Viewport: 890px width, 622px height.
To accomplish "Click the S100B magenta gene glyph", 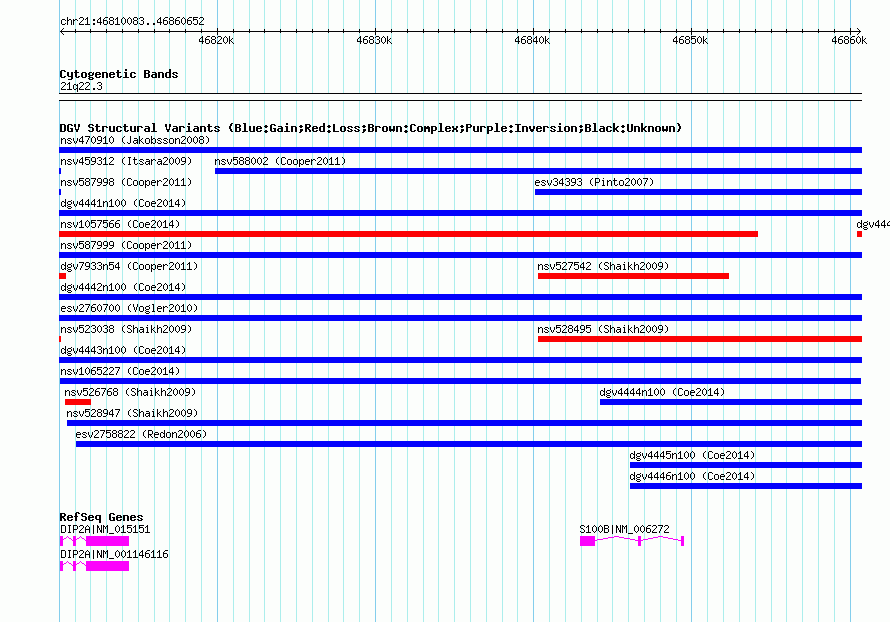I will click(x=632, y=541).
